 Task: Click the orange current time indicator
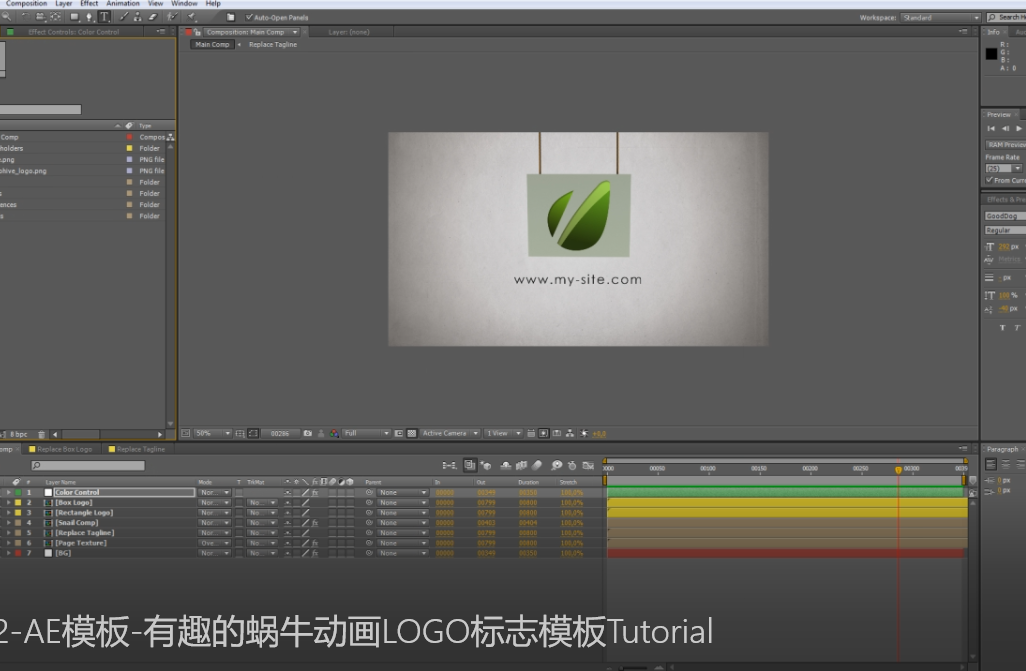tap(898, 469)
